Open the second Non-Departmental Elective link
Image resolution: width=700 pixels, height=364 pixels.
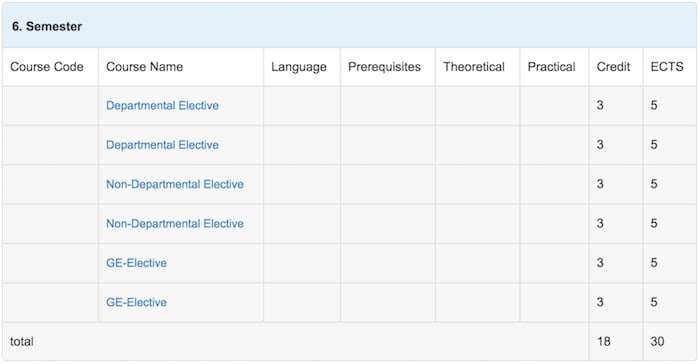tap(175, 223)
